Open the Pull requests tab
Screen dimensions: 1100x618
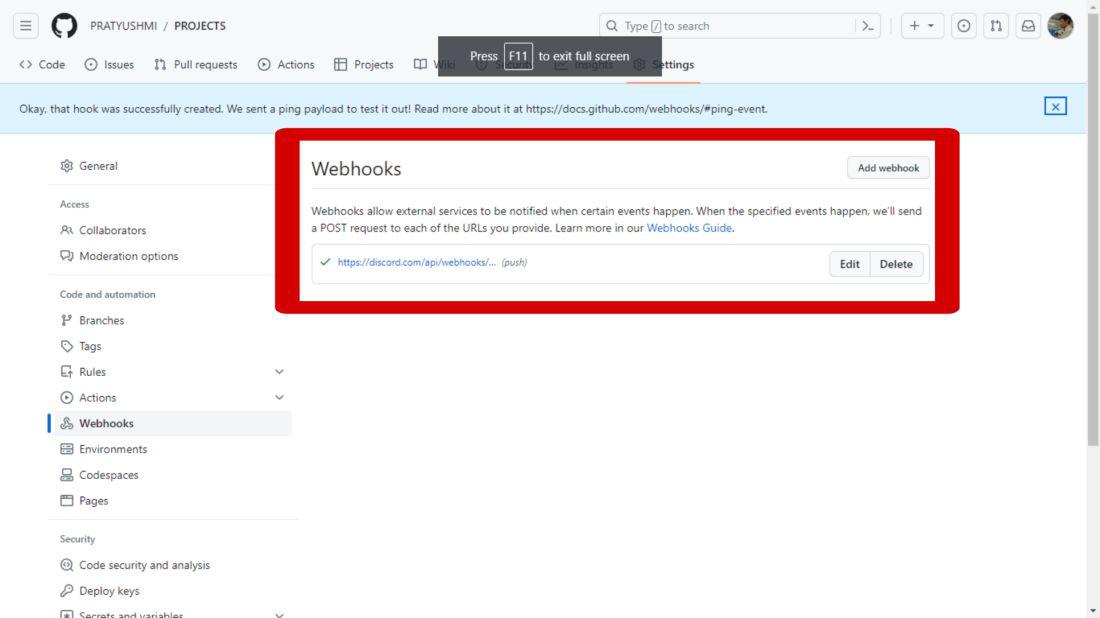[x=196, y=65]
